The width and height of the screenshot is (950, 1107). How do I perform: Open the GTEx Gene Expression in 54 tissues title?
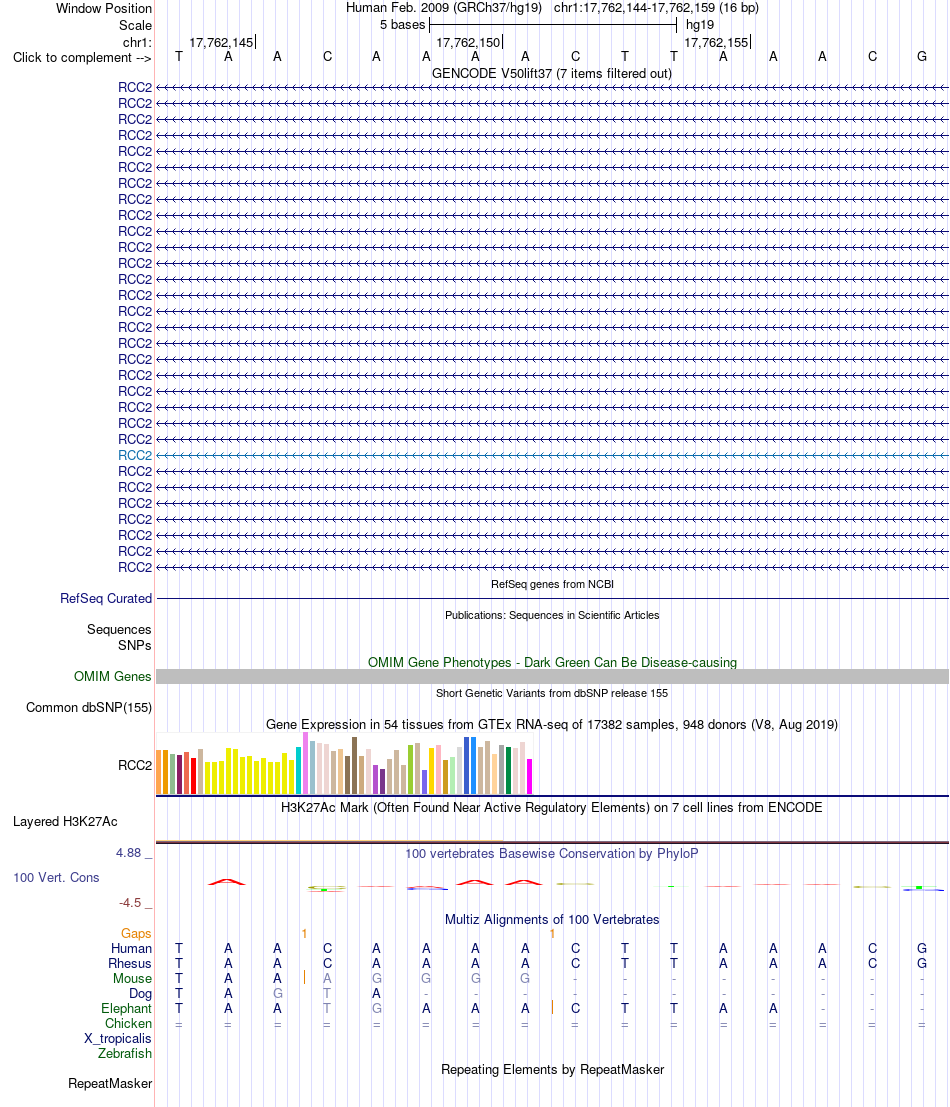(552, 724)
